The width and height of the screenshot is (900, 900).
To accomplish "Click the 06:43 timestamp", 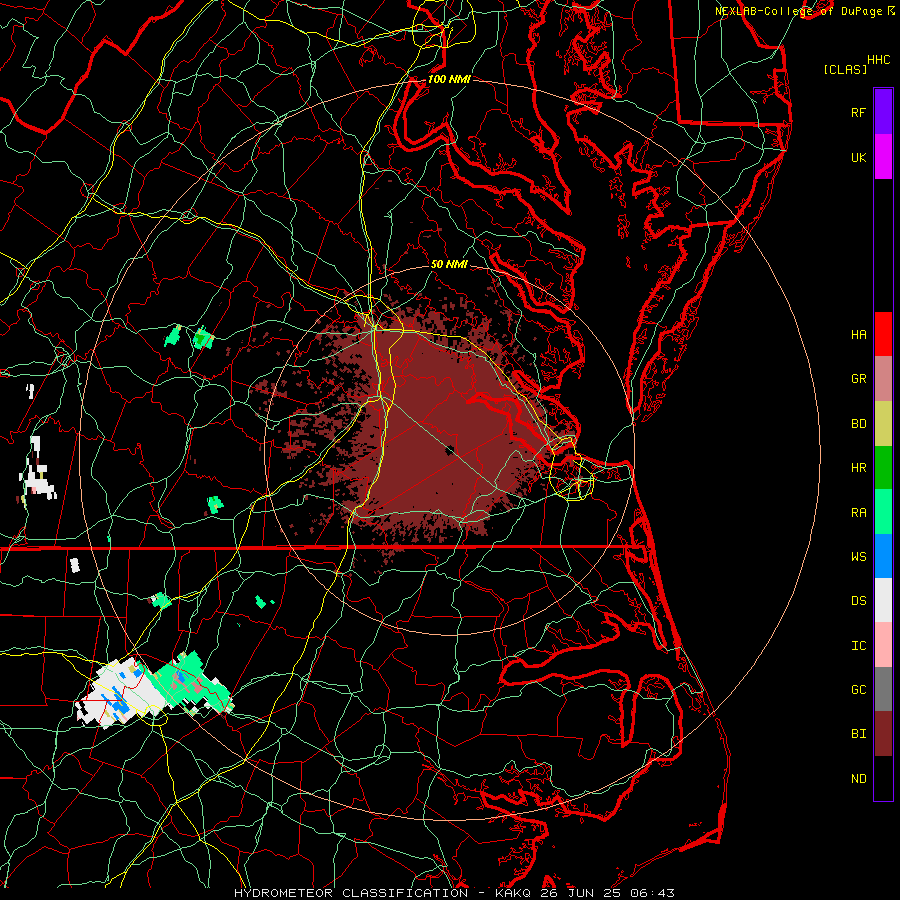I will [654, 893].
